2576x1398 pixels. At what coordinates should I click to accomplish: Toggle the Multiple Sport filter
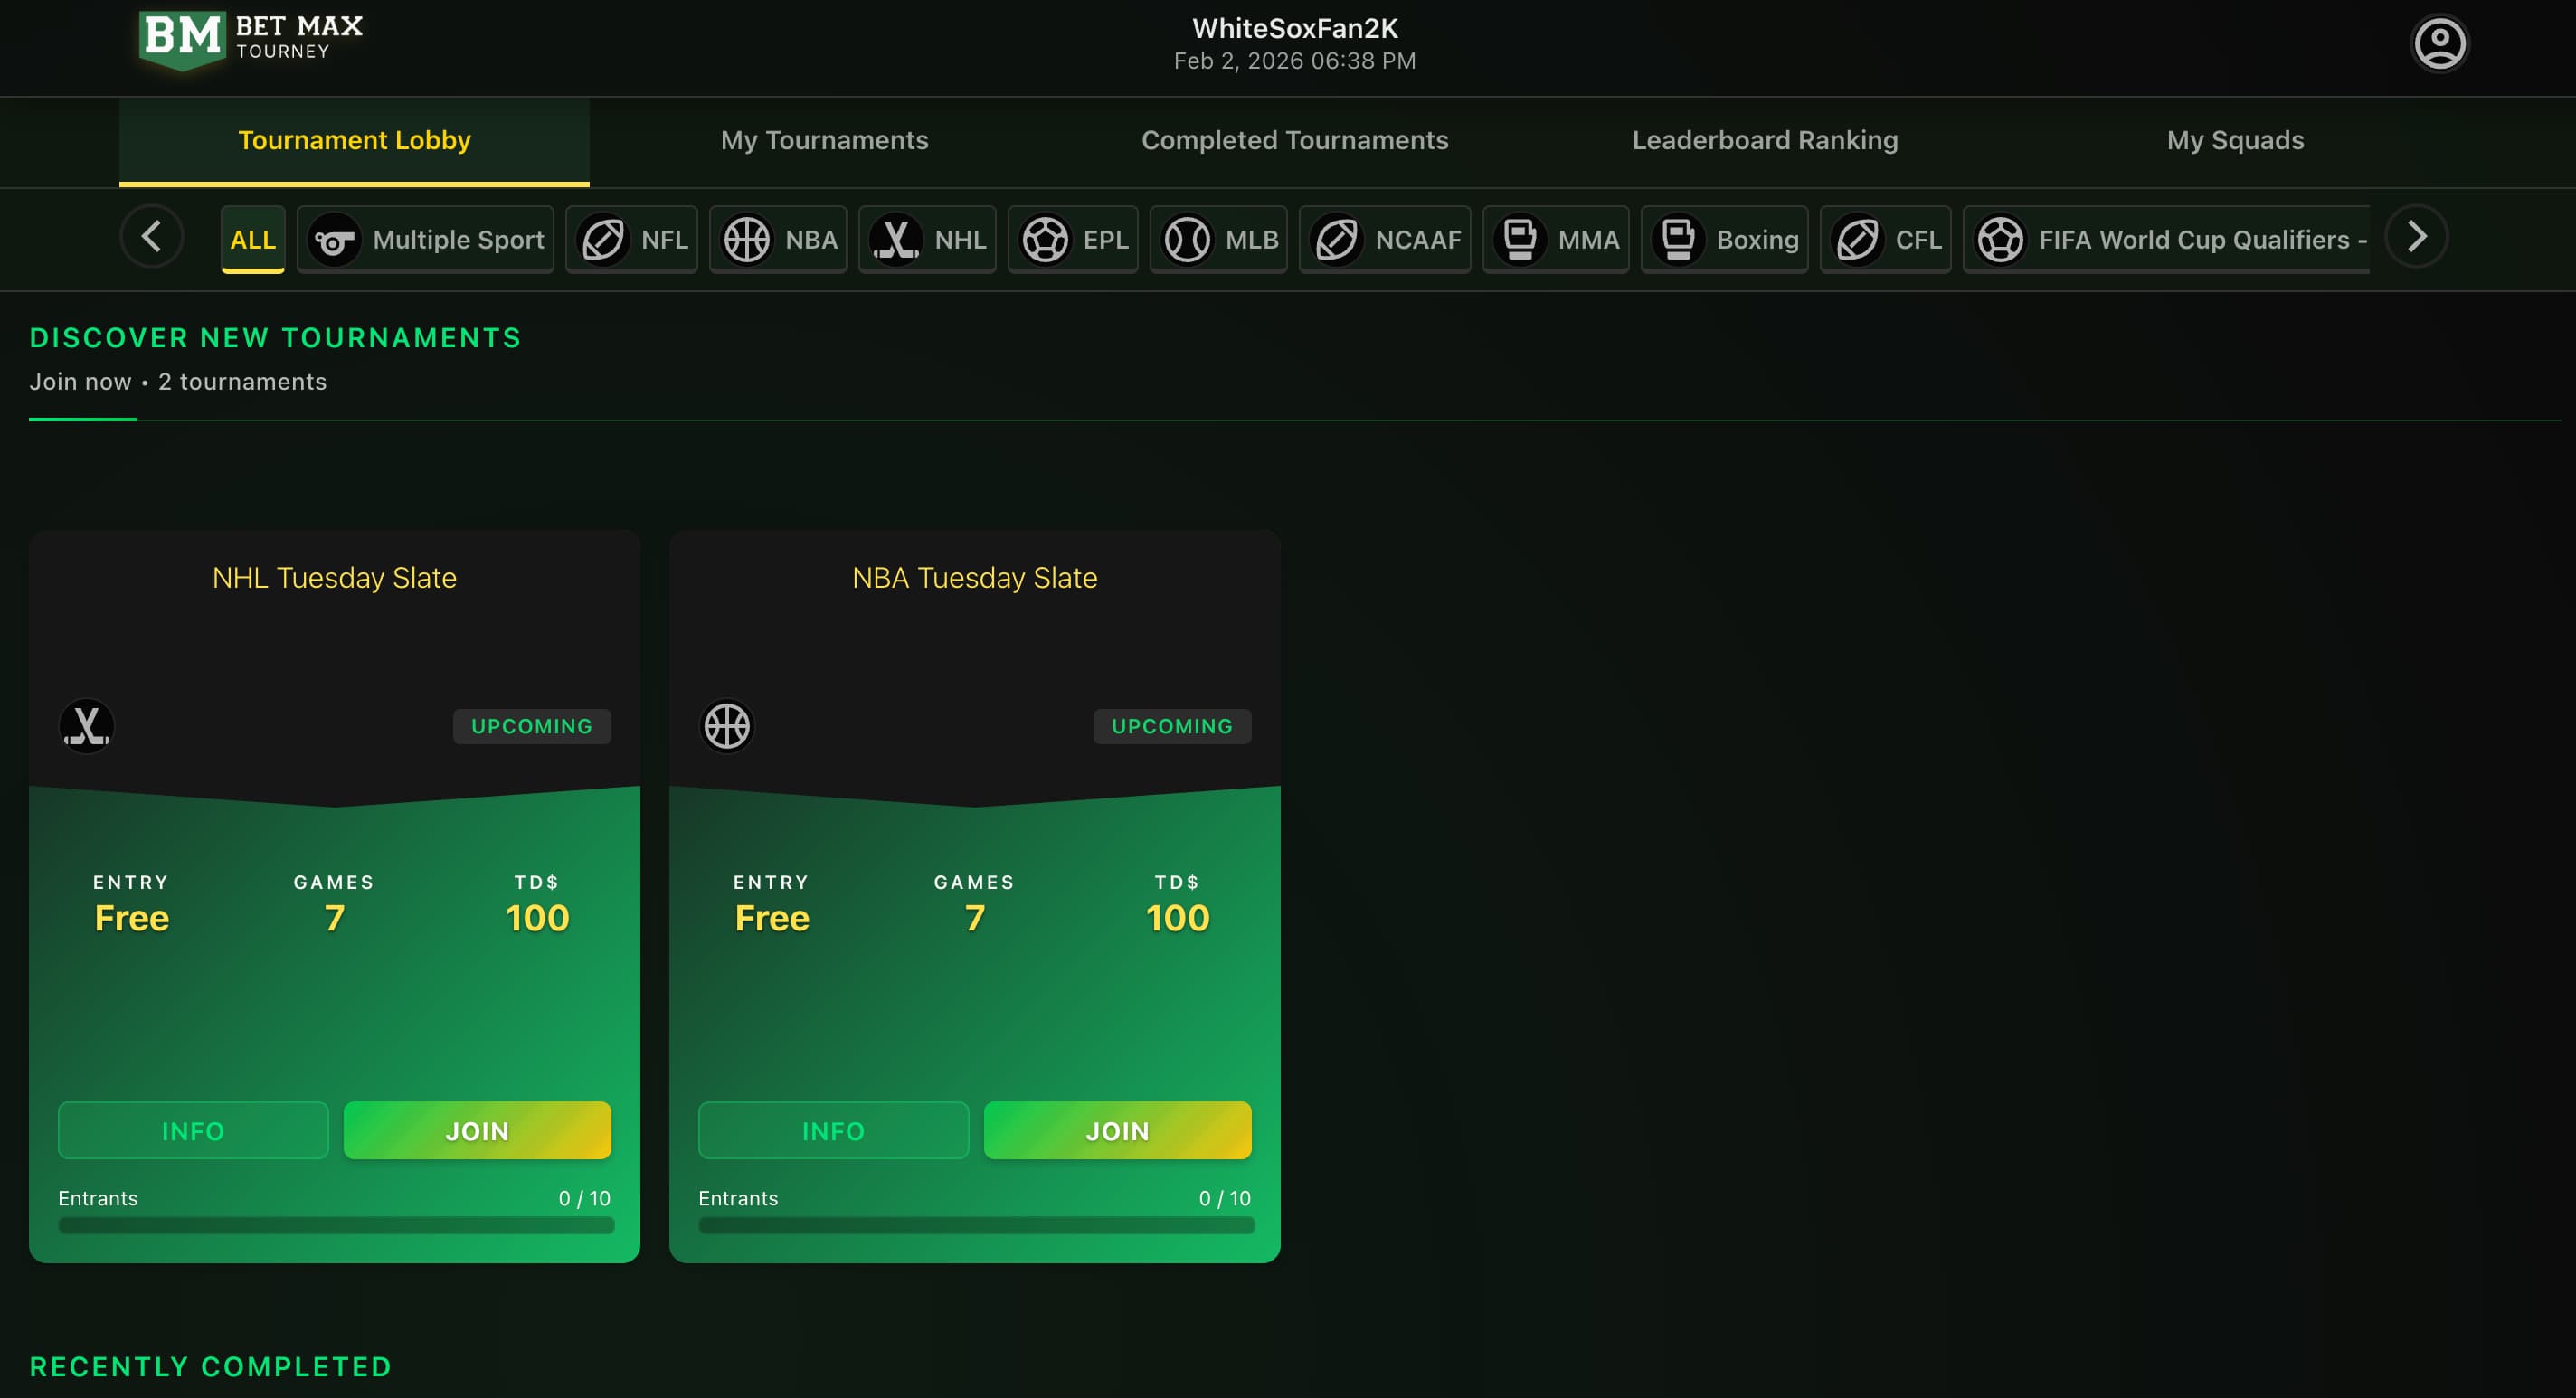click(x=425, y=239)
